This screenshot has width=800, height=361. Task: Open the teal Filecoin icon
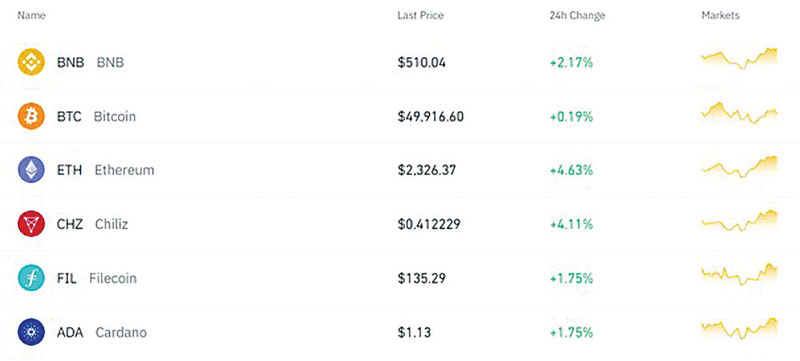coord(31,278)
